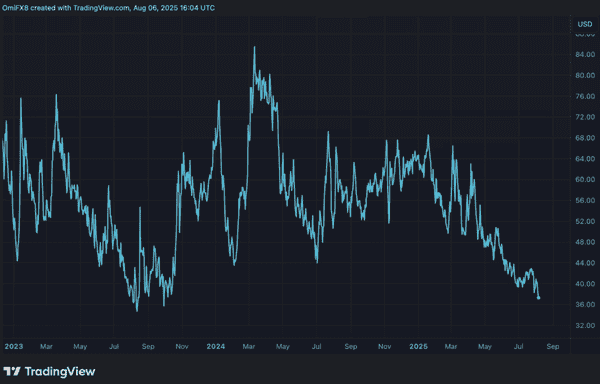This screenshot has width=600, height=384.
Task: Click the 76.00 price axis label
Action: 585,96
